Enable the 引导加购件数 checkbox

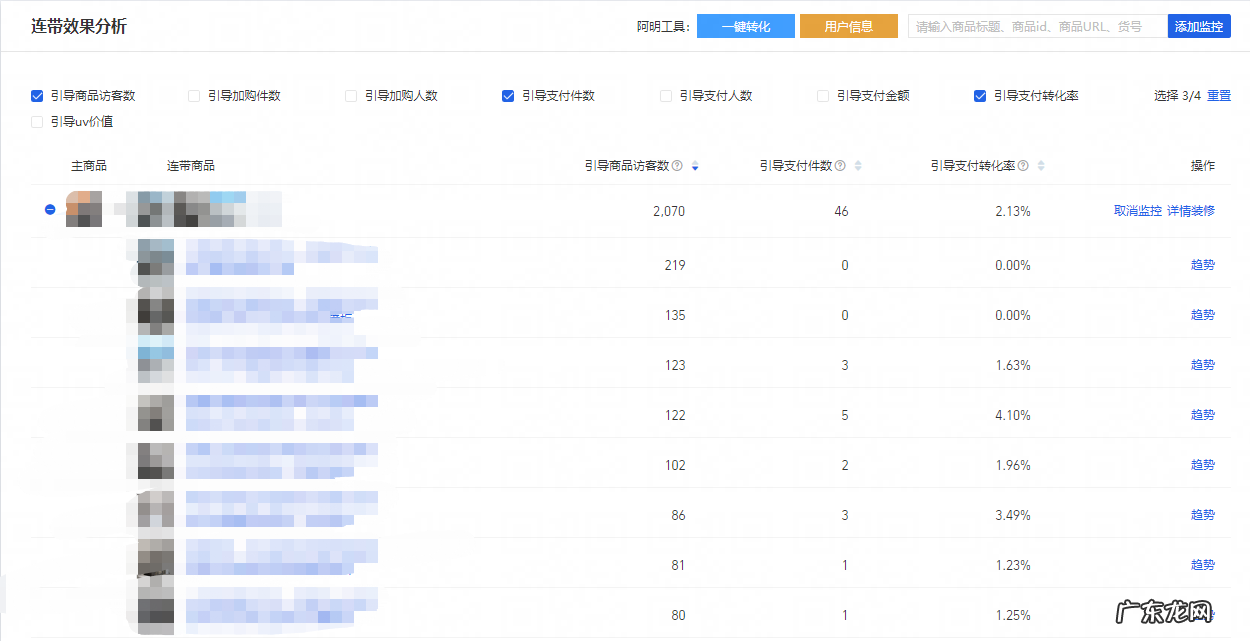tap(193, 95)
